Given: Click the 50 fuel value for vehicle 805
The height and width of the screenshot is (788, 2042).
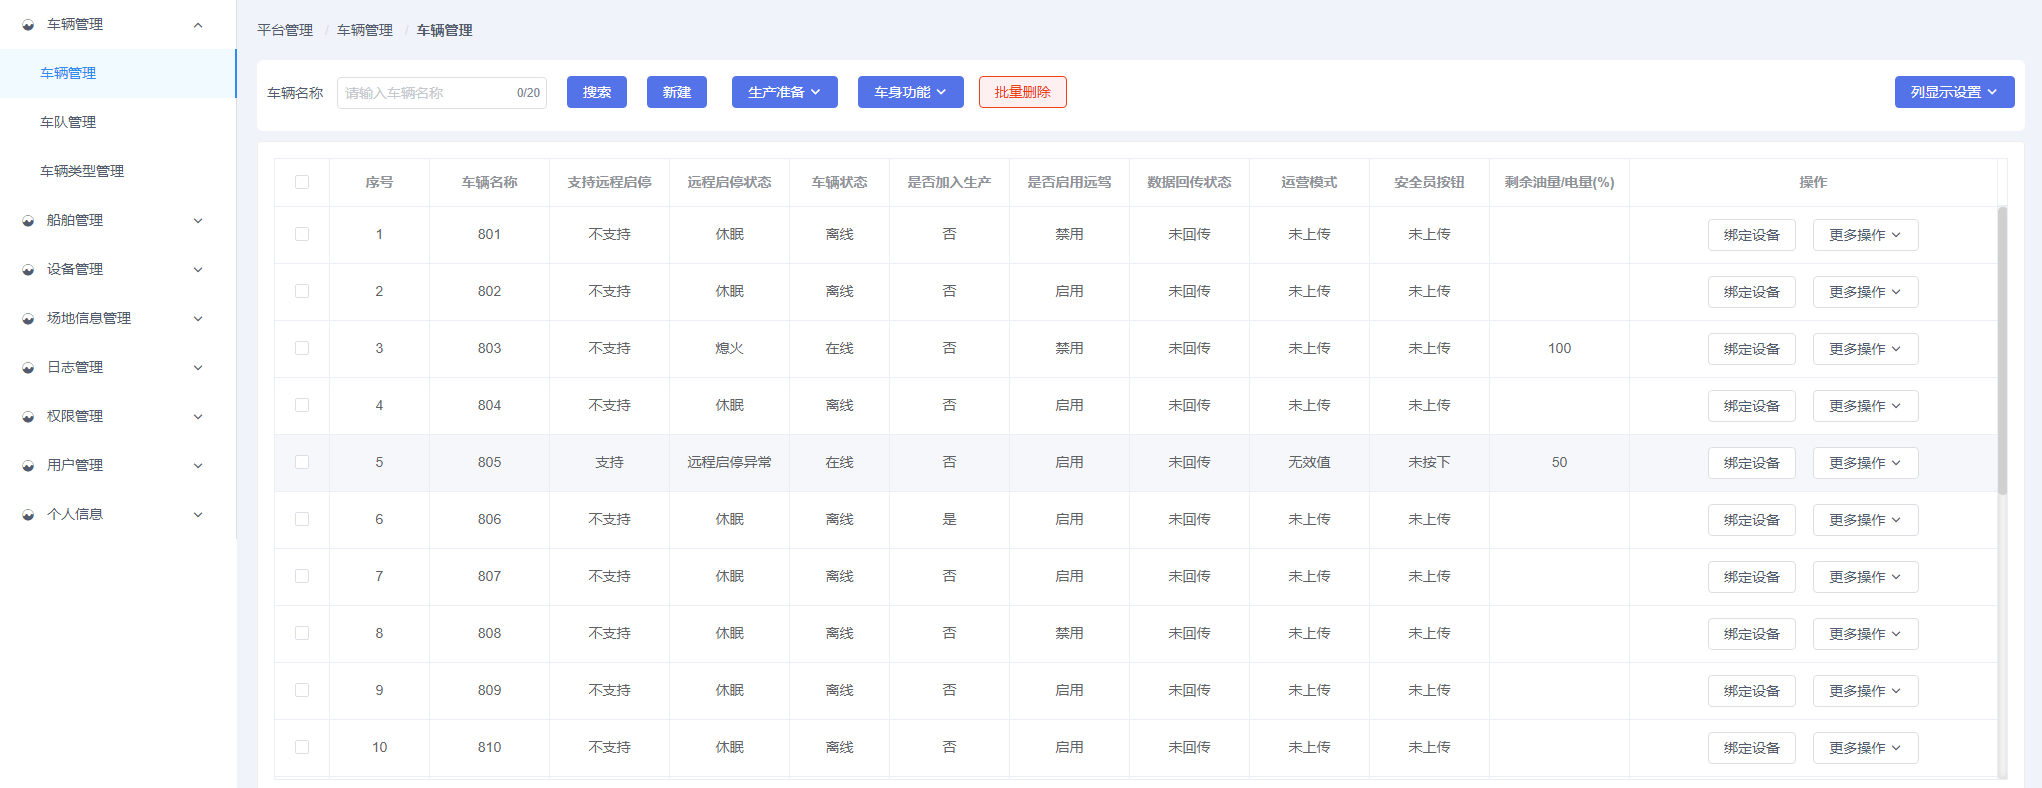Looking at the screenshot, I should click(x=1559, y=462).
